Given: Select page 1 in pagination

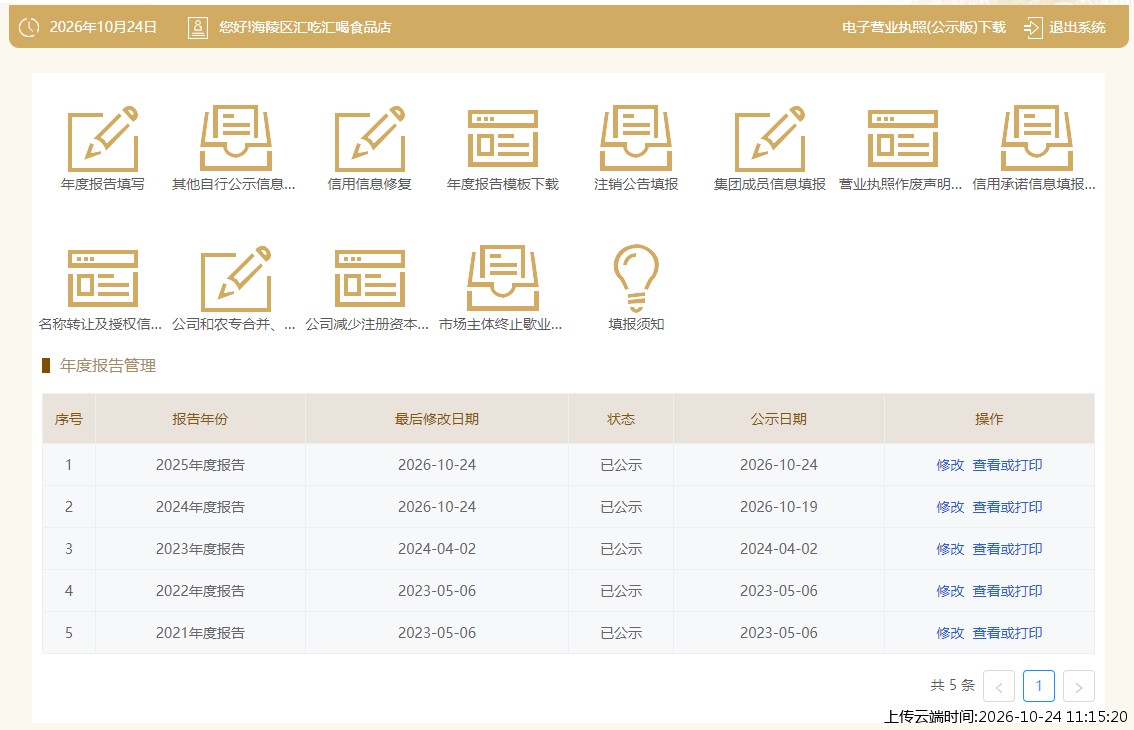Looking at the screenshot, I should (x=1039, y=686).
